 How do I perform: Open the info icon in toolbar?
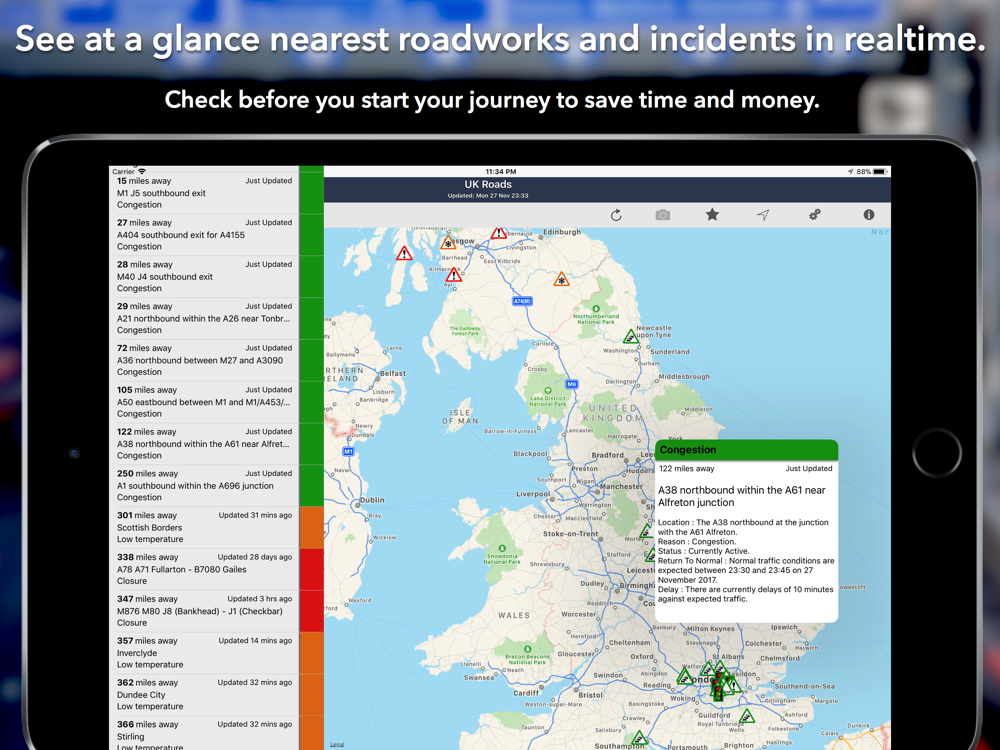(x=869, y=215)
